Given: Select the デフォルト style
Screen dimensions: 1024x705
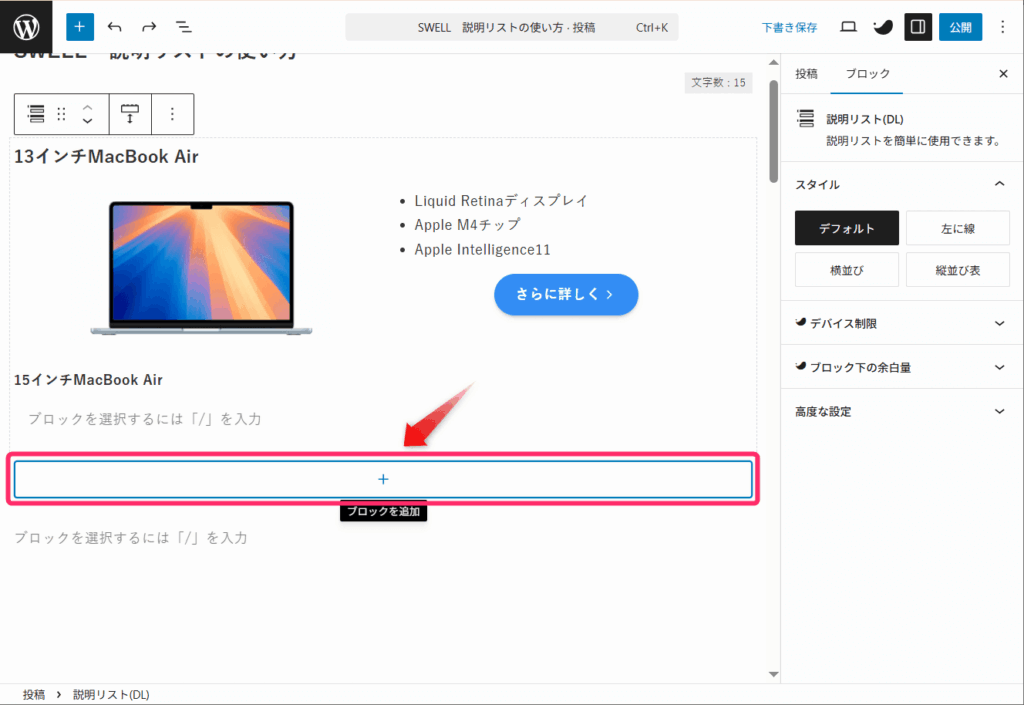Looking at the screenshot, I should tap(846, 228).
